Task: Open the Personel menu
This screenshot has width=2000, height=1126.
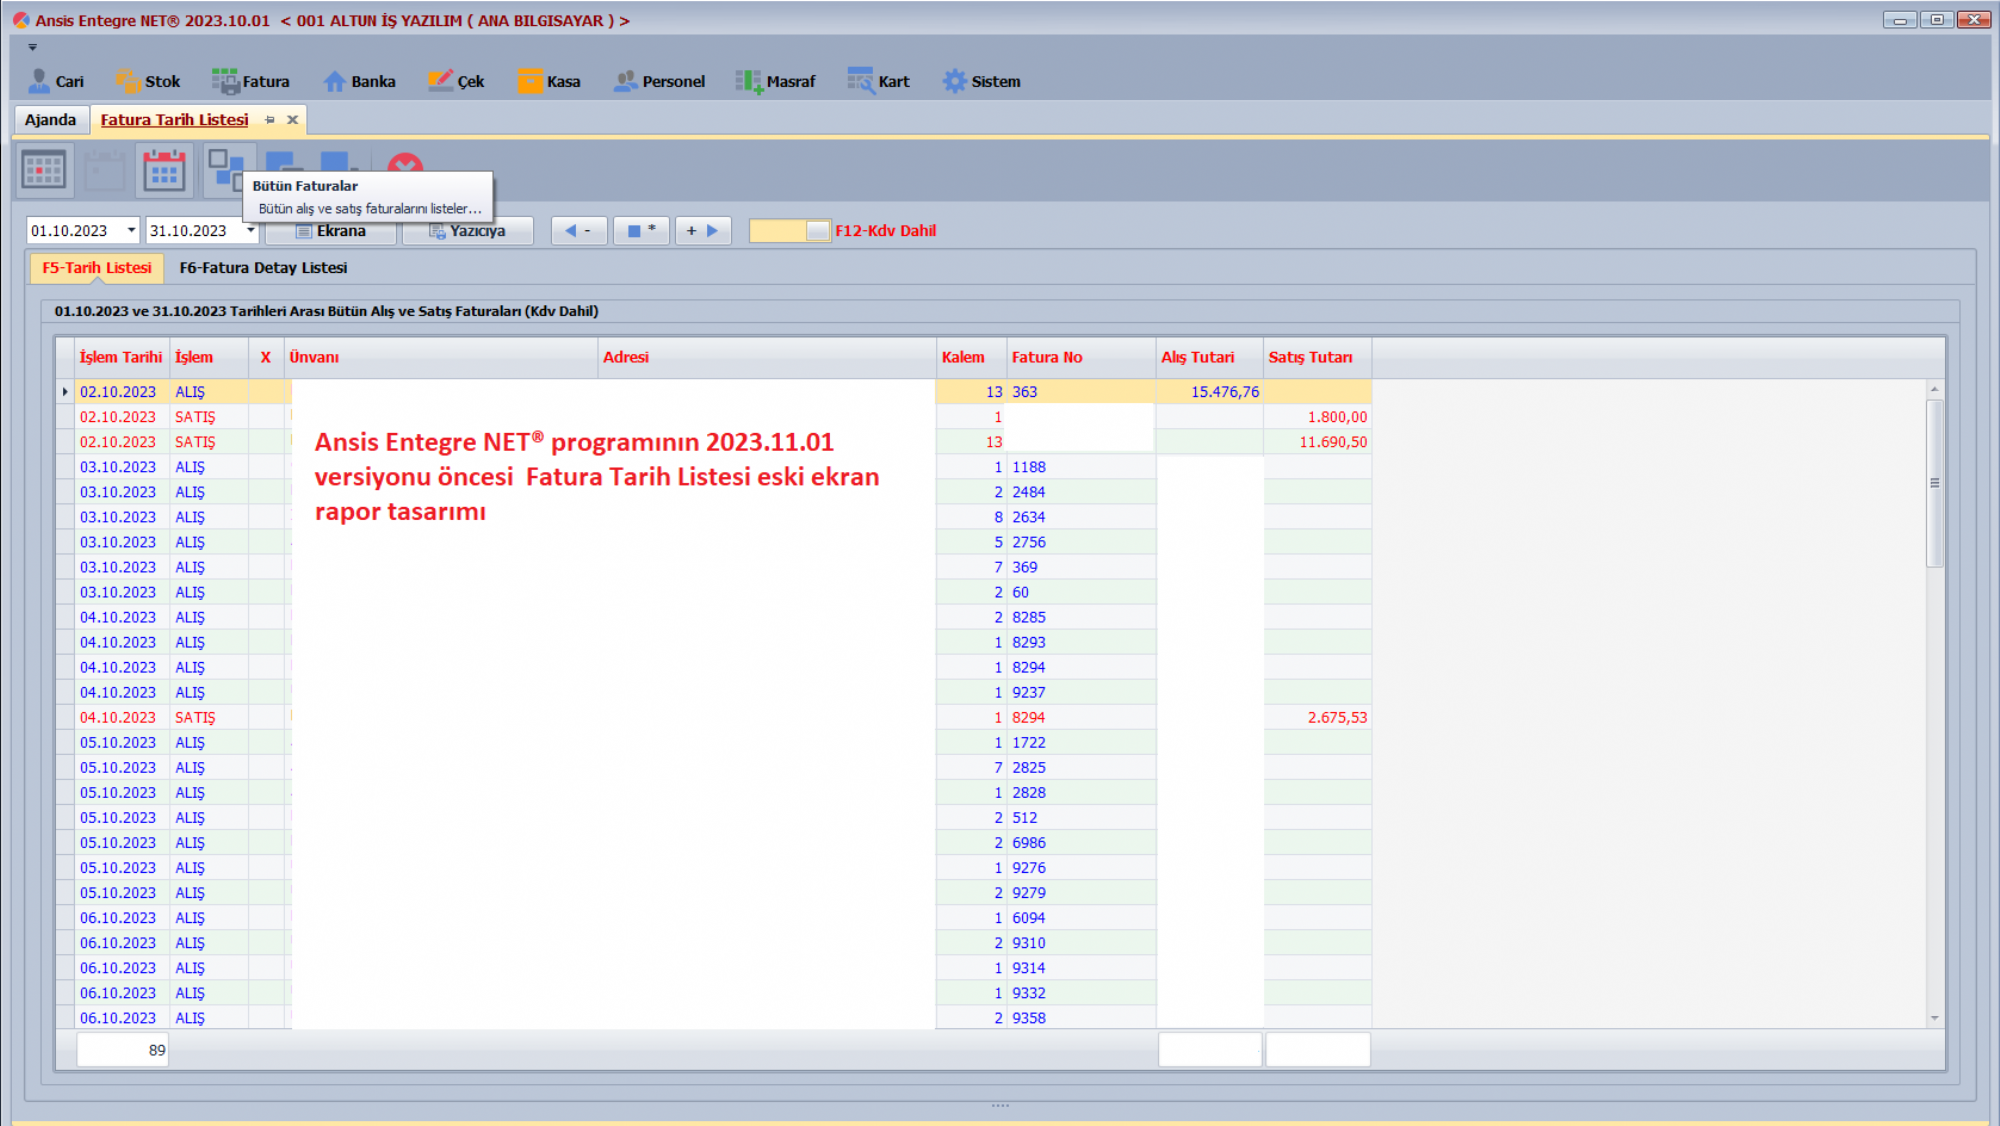Action: pos(659,81)
